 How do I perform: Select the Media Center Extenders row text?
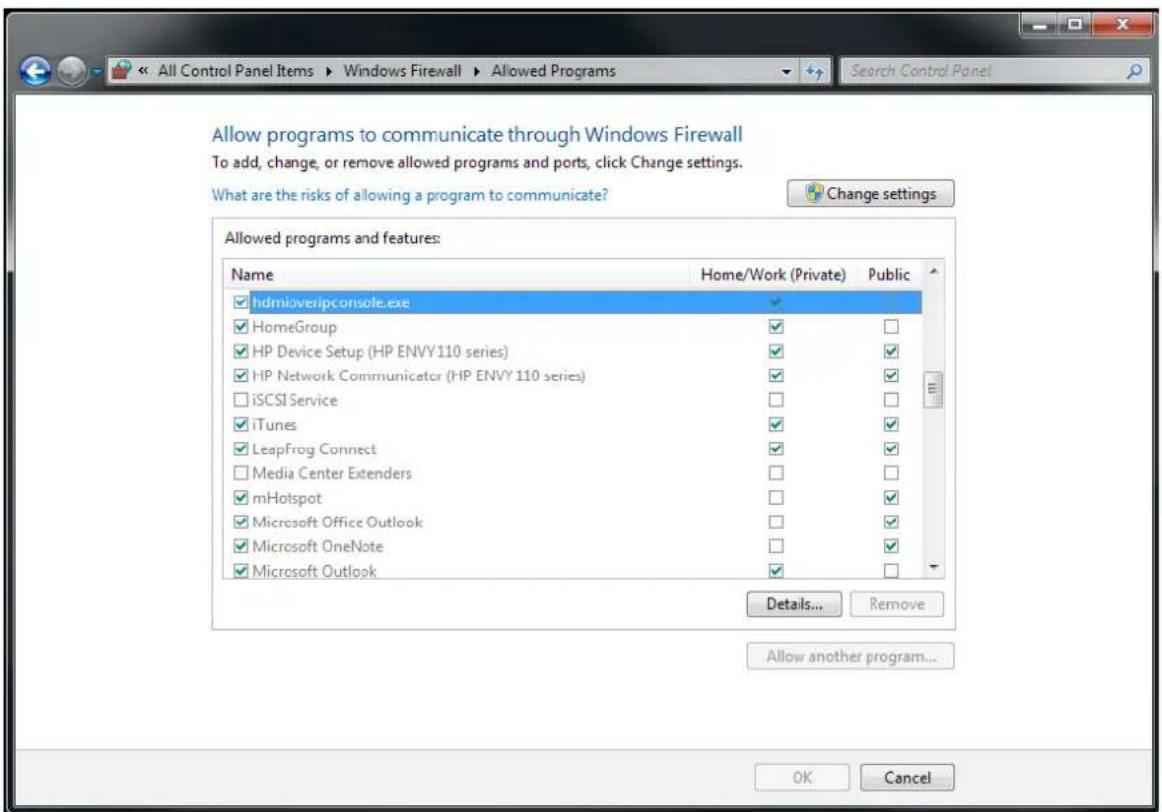pyautogui.click(x=331, y=473)
